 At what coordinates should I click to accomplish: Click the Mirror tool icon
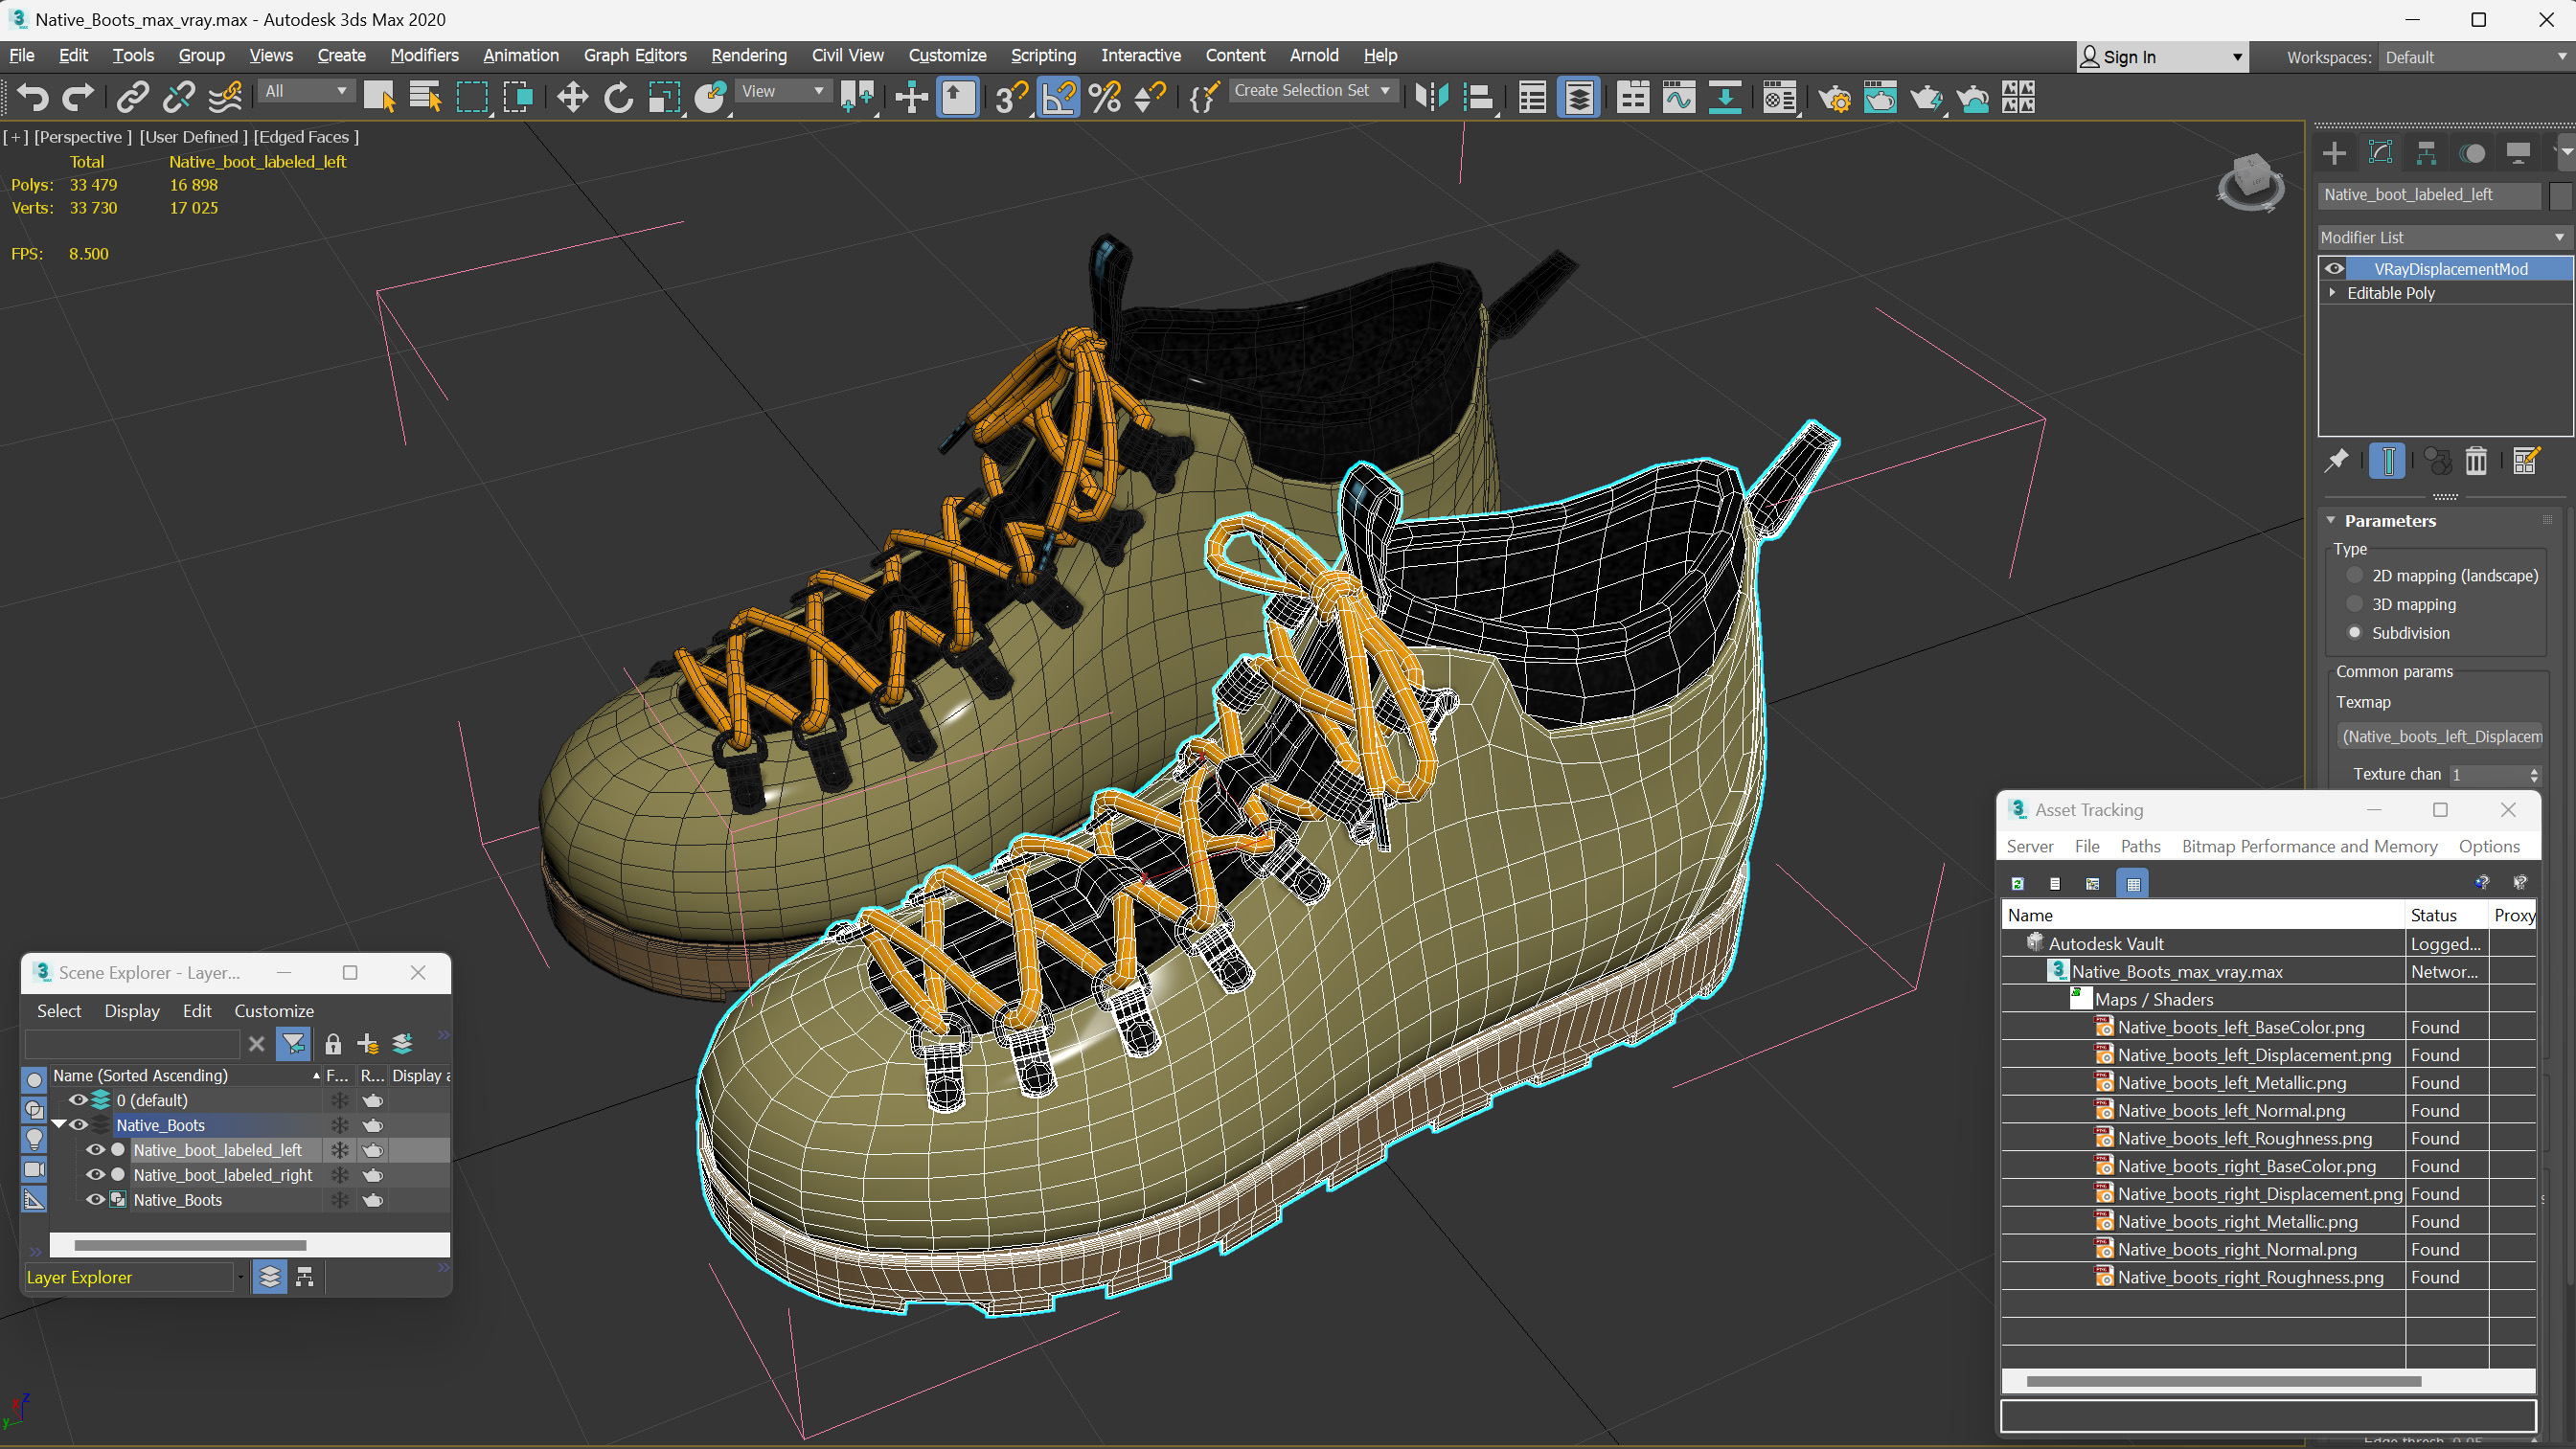coord(1432,97)
